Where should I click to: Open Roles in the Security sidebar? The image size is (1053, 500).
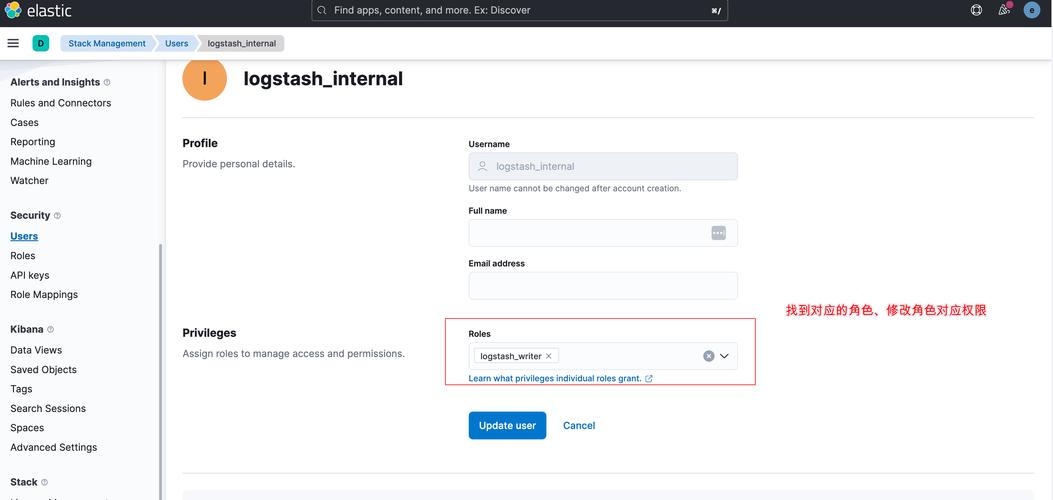[23, 256]
